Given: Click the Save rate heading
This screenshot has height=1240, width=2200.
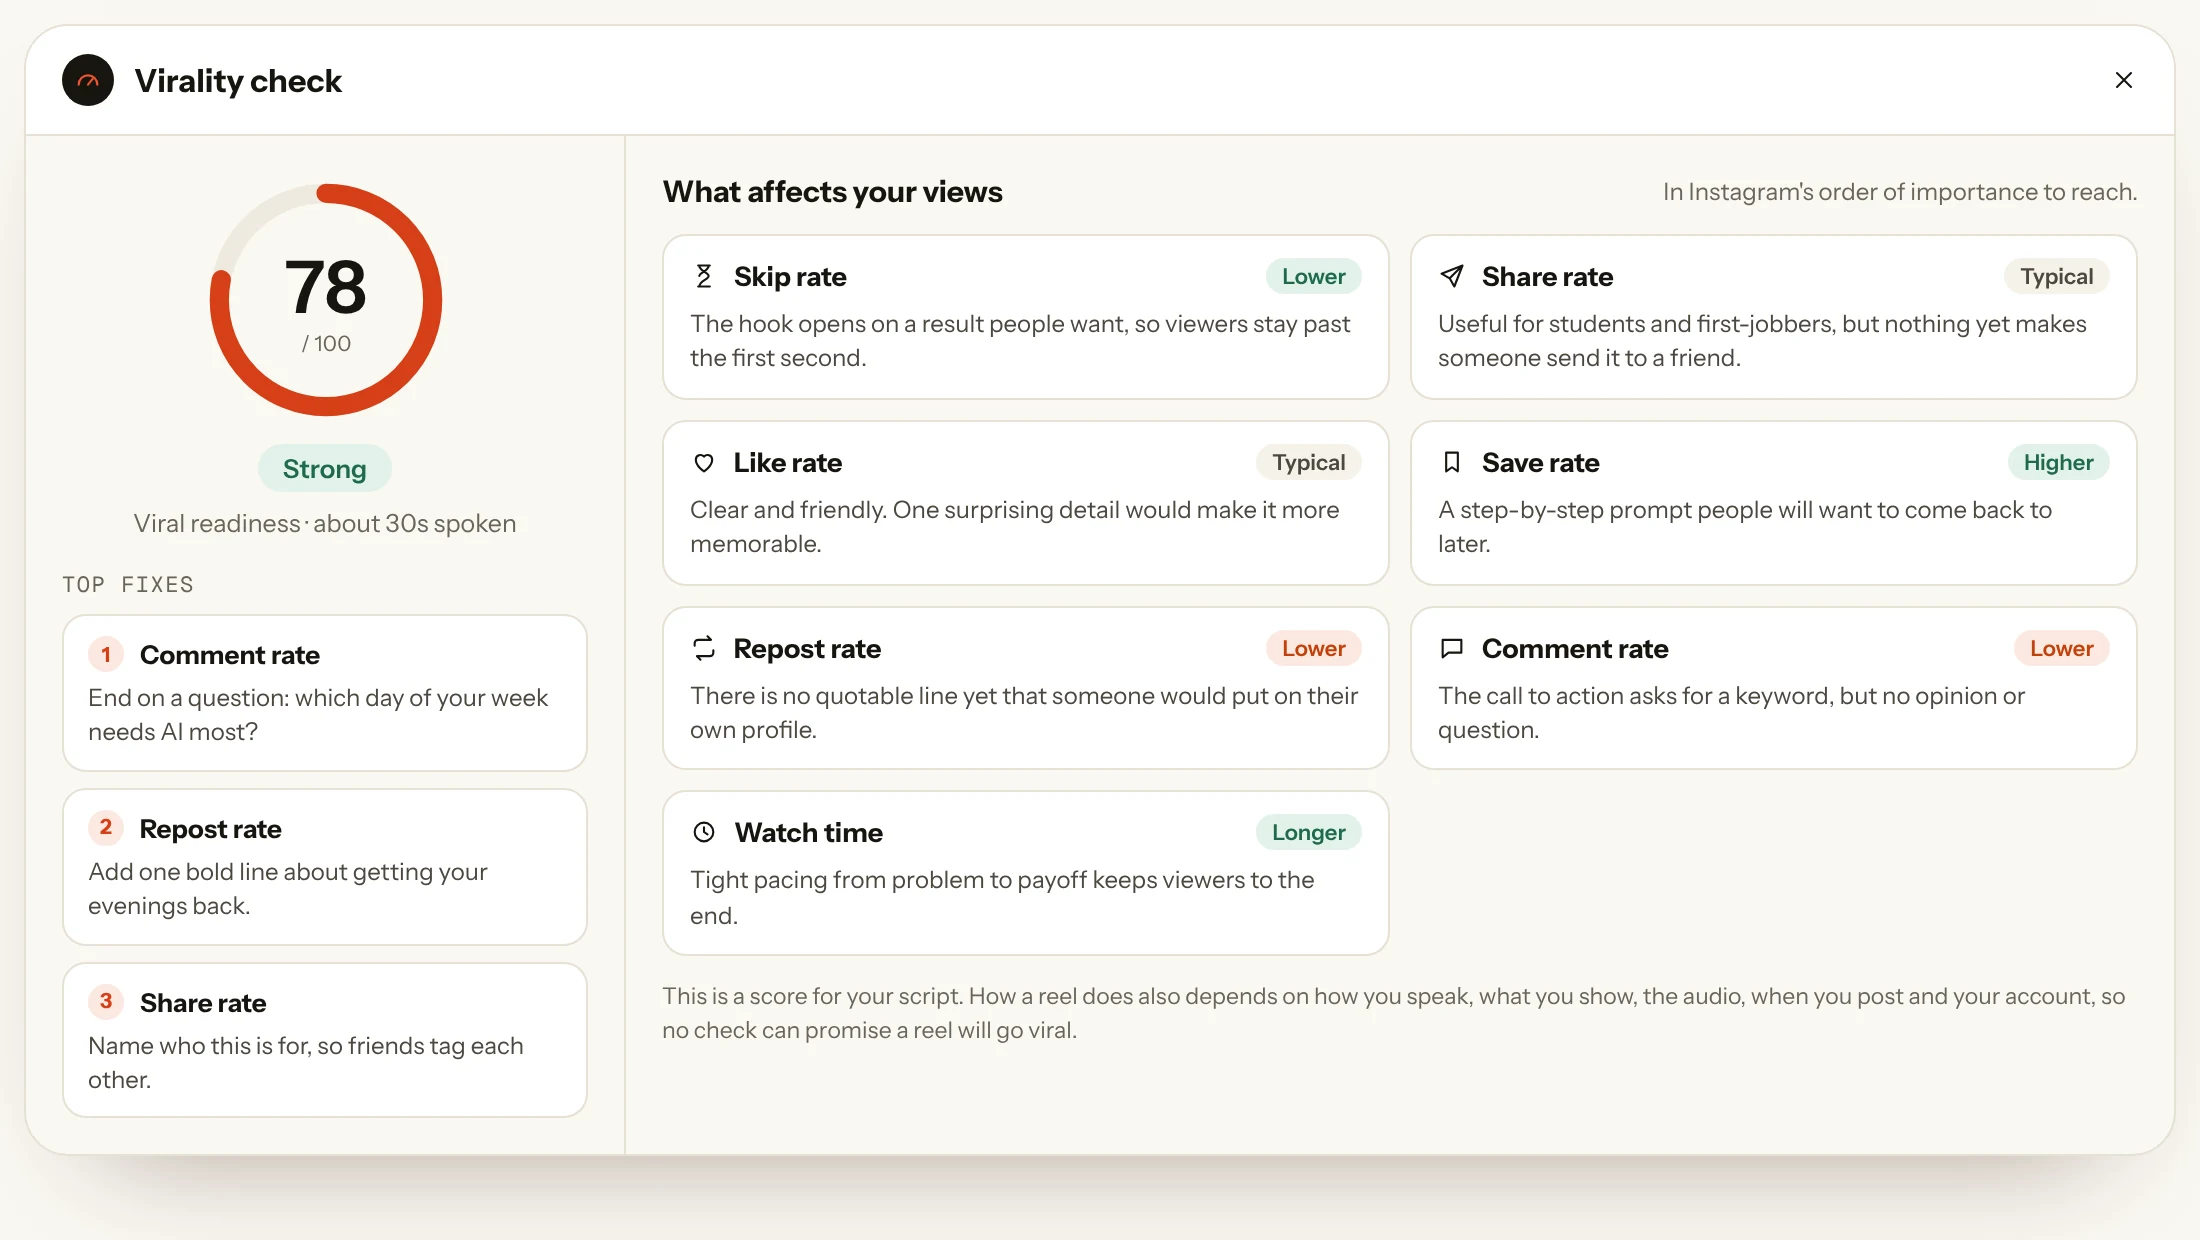Looking at the screenshot, I should pyautogui.click(x=1540, y=462).
